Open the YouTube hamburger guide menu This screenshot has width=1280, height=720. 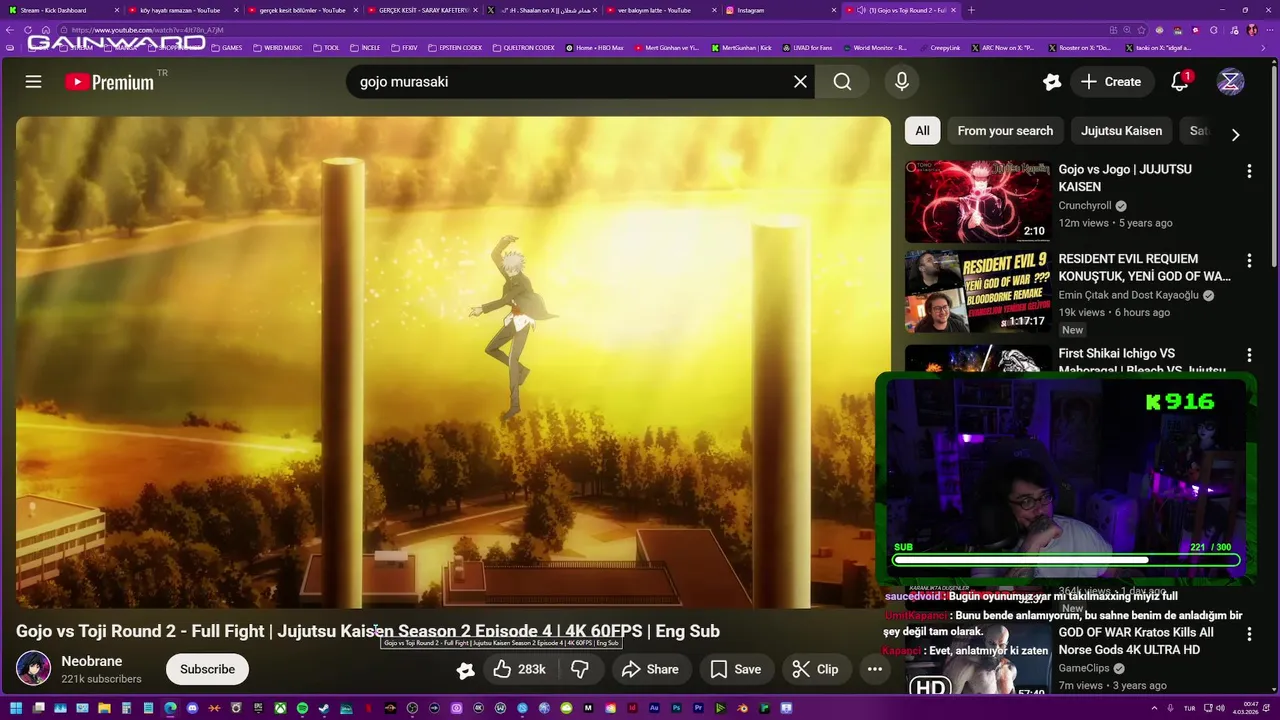(33, 82)
